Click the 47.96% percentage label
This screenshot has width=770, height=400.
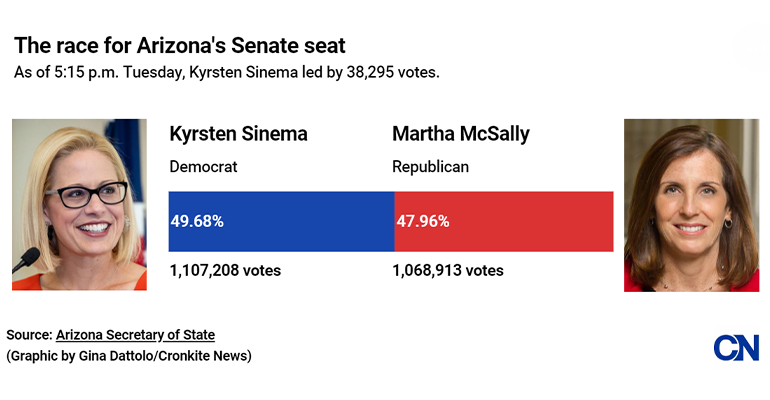pyautogui.click(x=421, y=221)
